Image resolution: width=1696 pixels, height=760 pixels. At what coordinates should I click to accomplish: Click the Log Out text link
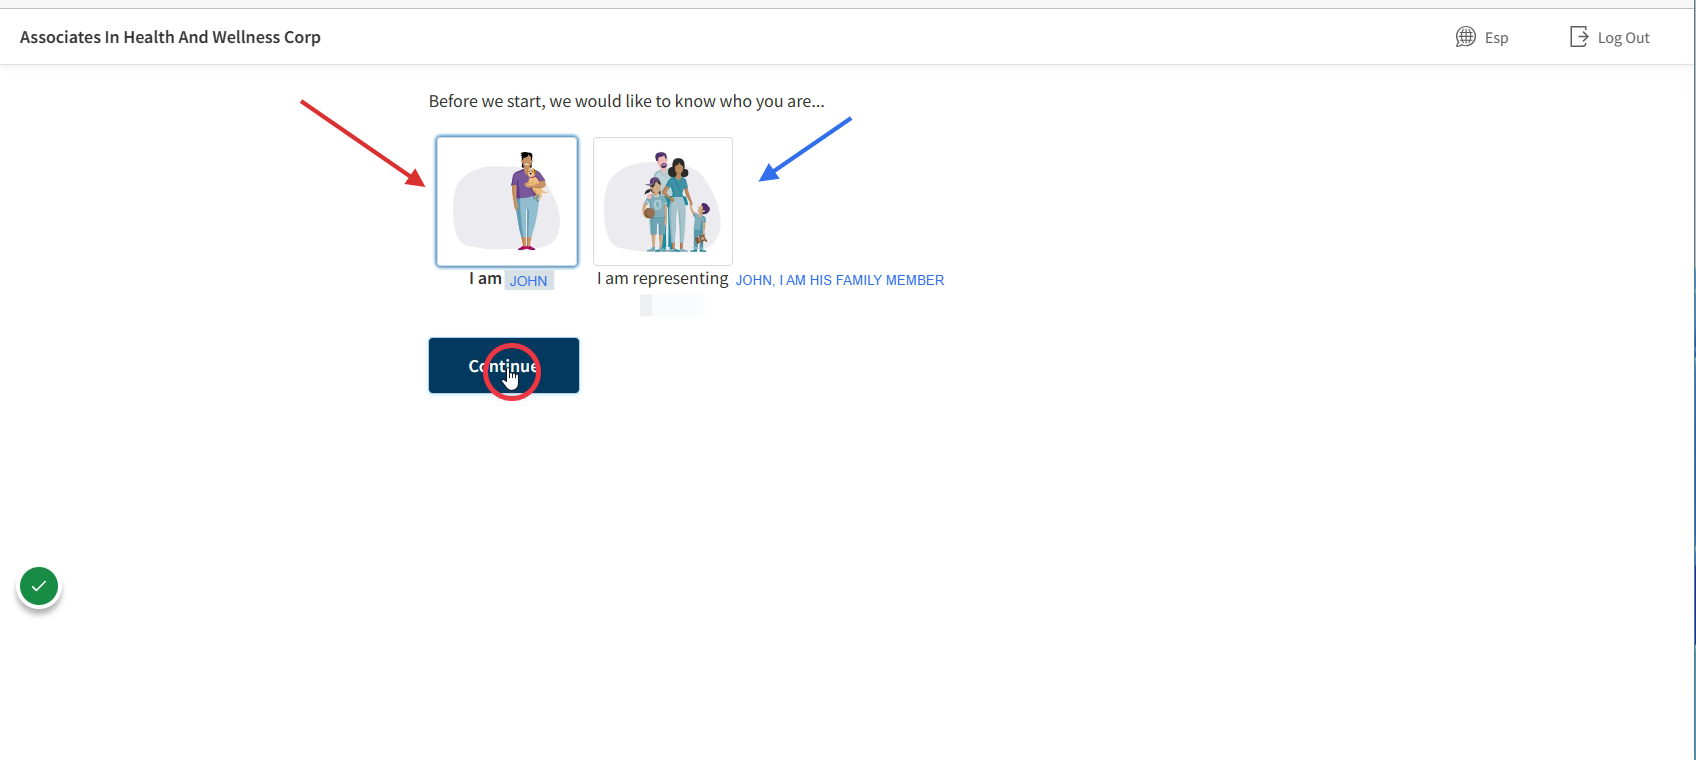pyautogui.click(x=1623, y=38)
